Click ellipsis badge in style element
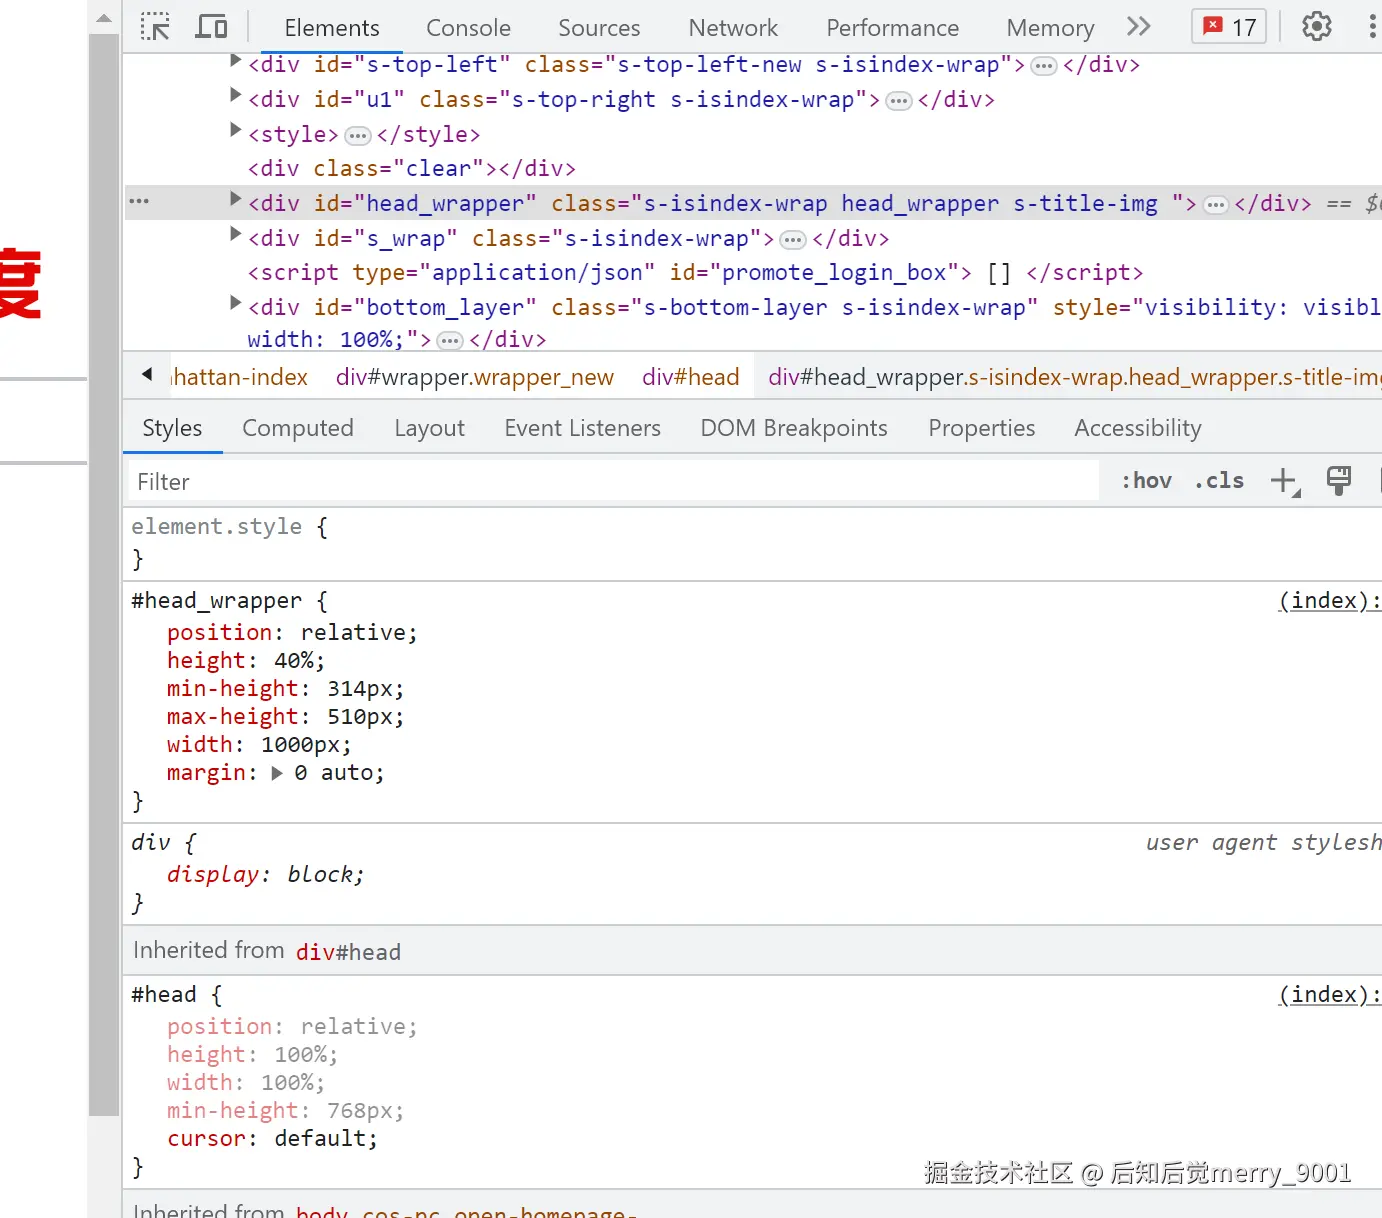The width and height of the screenshot is (1382, 1218). pos(358,136)
